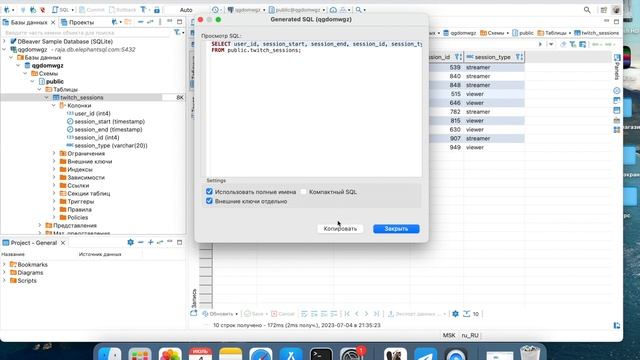Image resolution: width=640 pixels, height=360 pixels.
Task: Expand the Ограничения folder
Action: pos(54,153)
